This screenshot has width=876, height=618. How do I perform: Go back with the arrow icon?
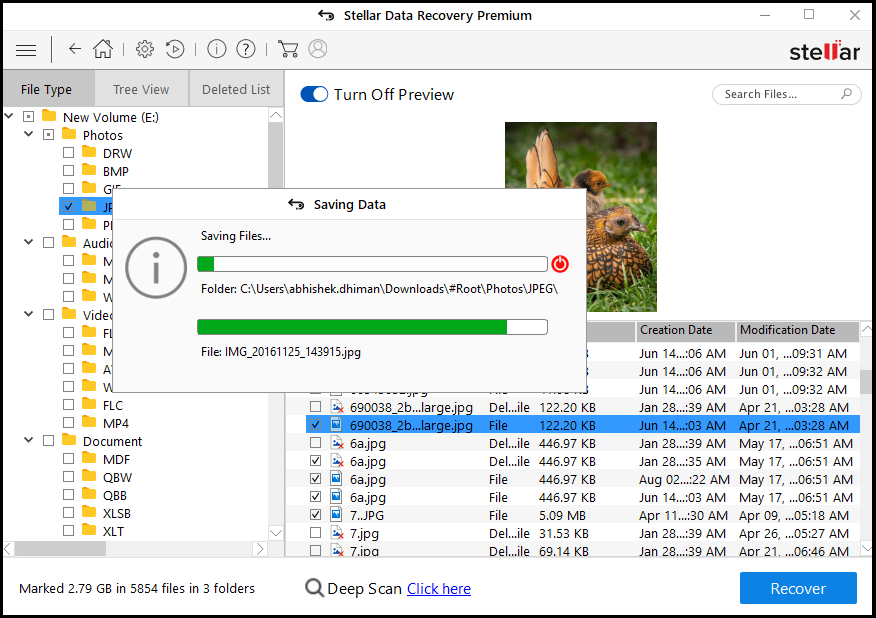click(74, 49)
